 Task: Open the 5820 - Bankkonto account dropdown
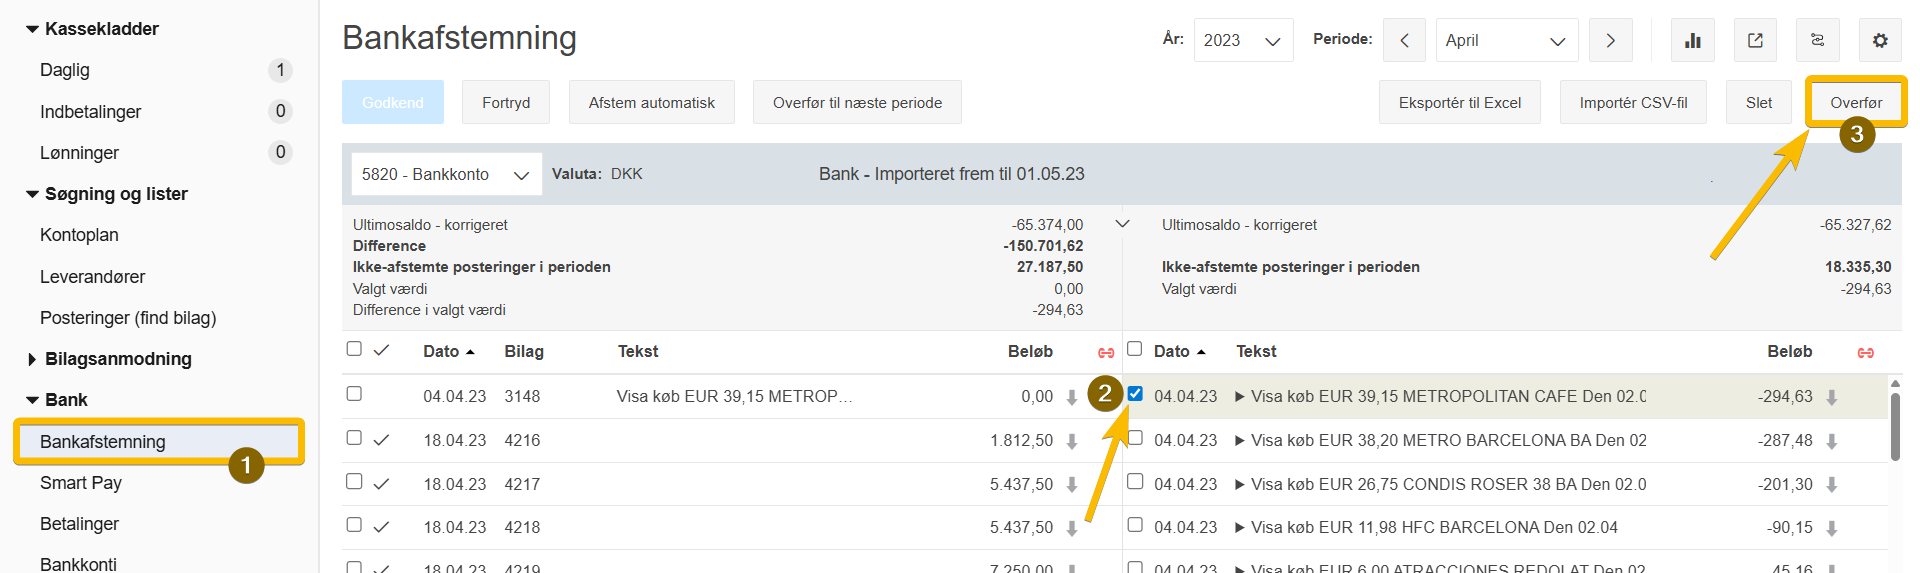click(x=445, y=174)
